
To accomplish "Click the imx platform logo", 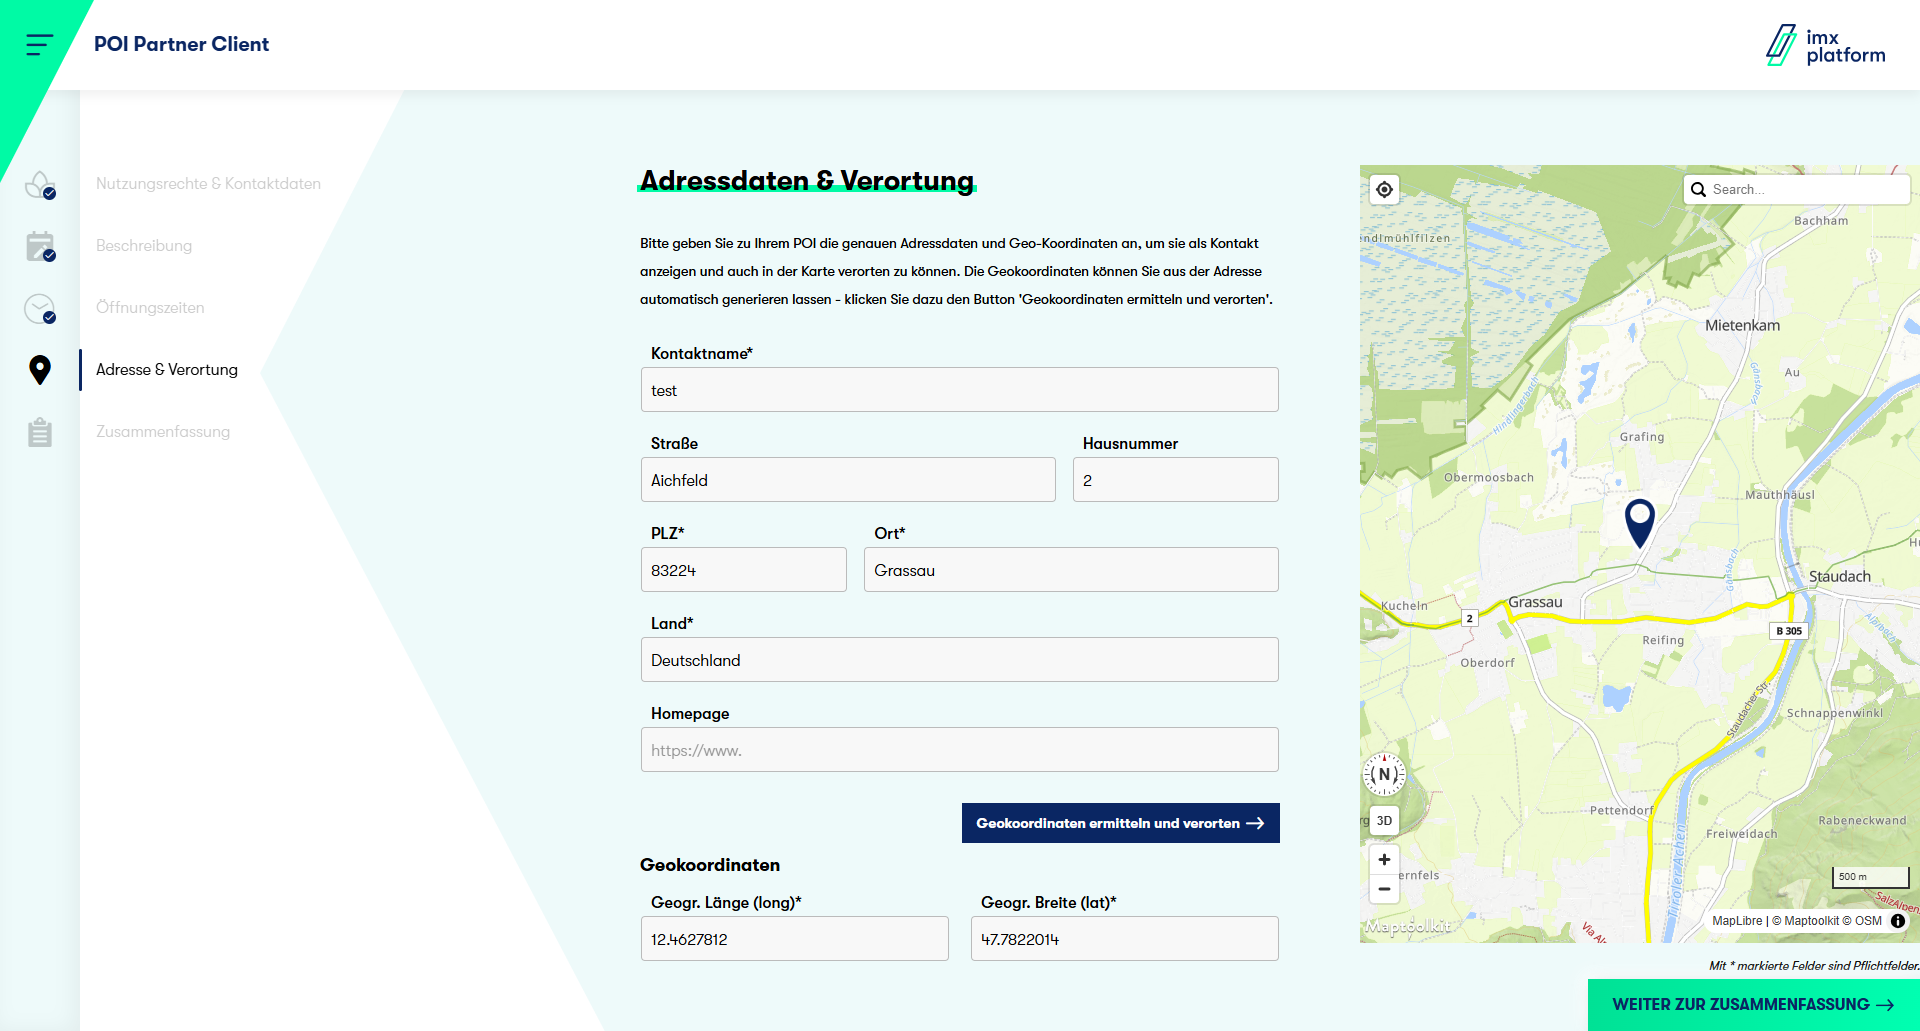I will click(x=1825, y=45).
